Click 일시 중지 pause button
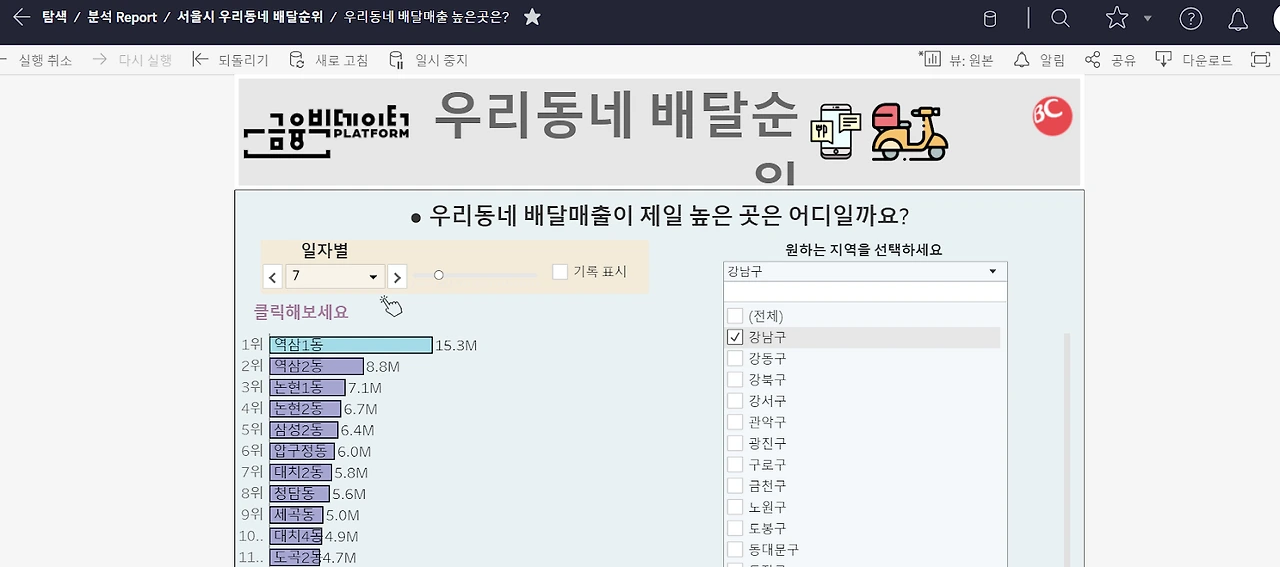The height and width of the screenshot is (567, 1280). coord(429,60)
